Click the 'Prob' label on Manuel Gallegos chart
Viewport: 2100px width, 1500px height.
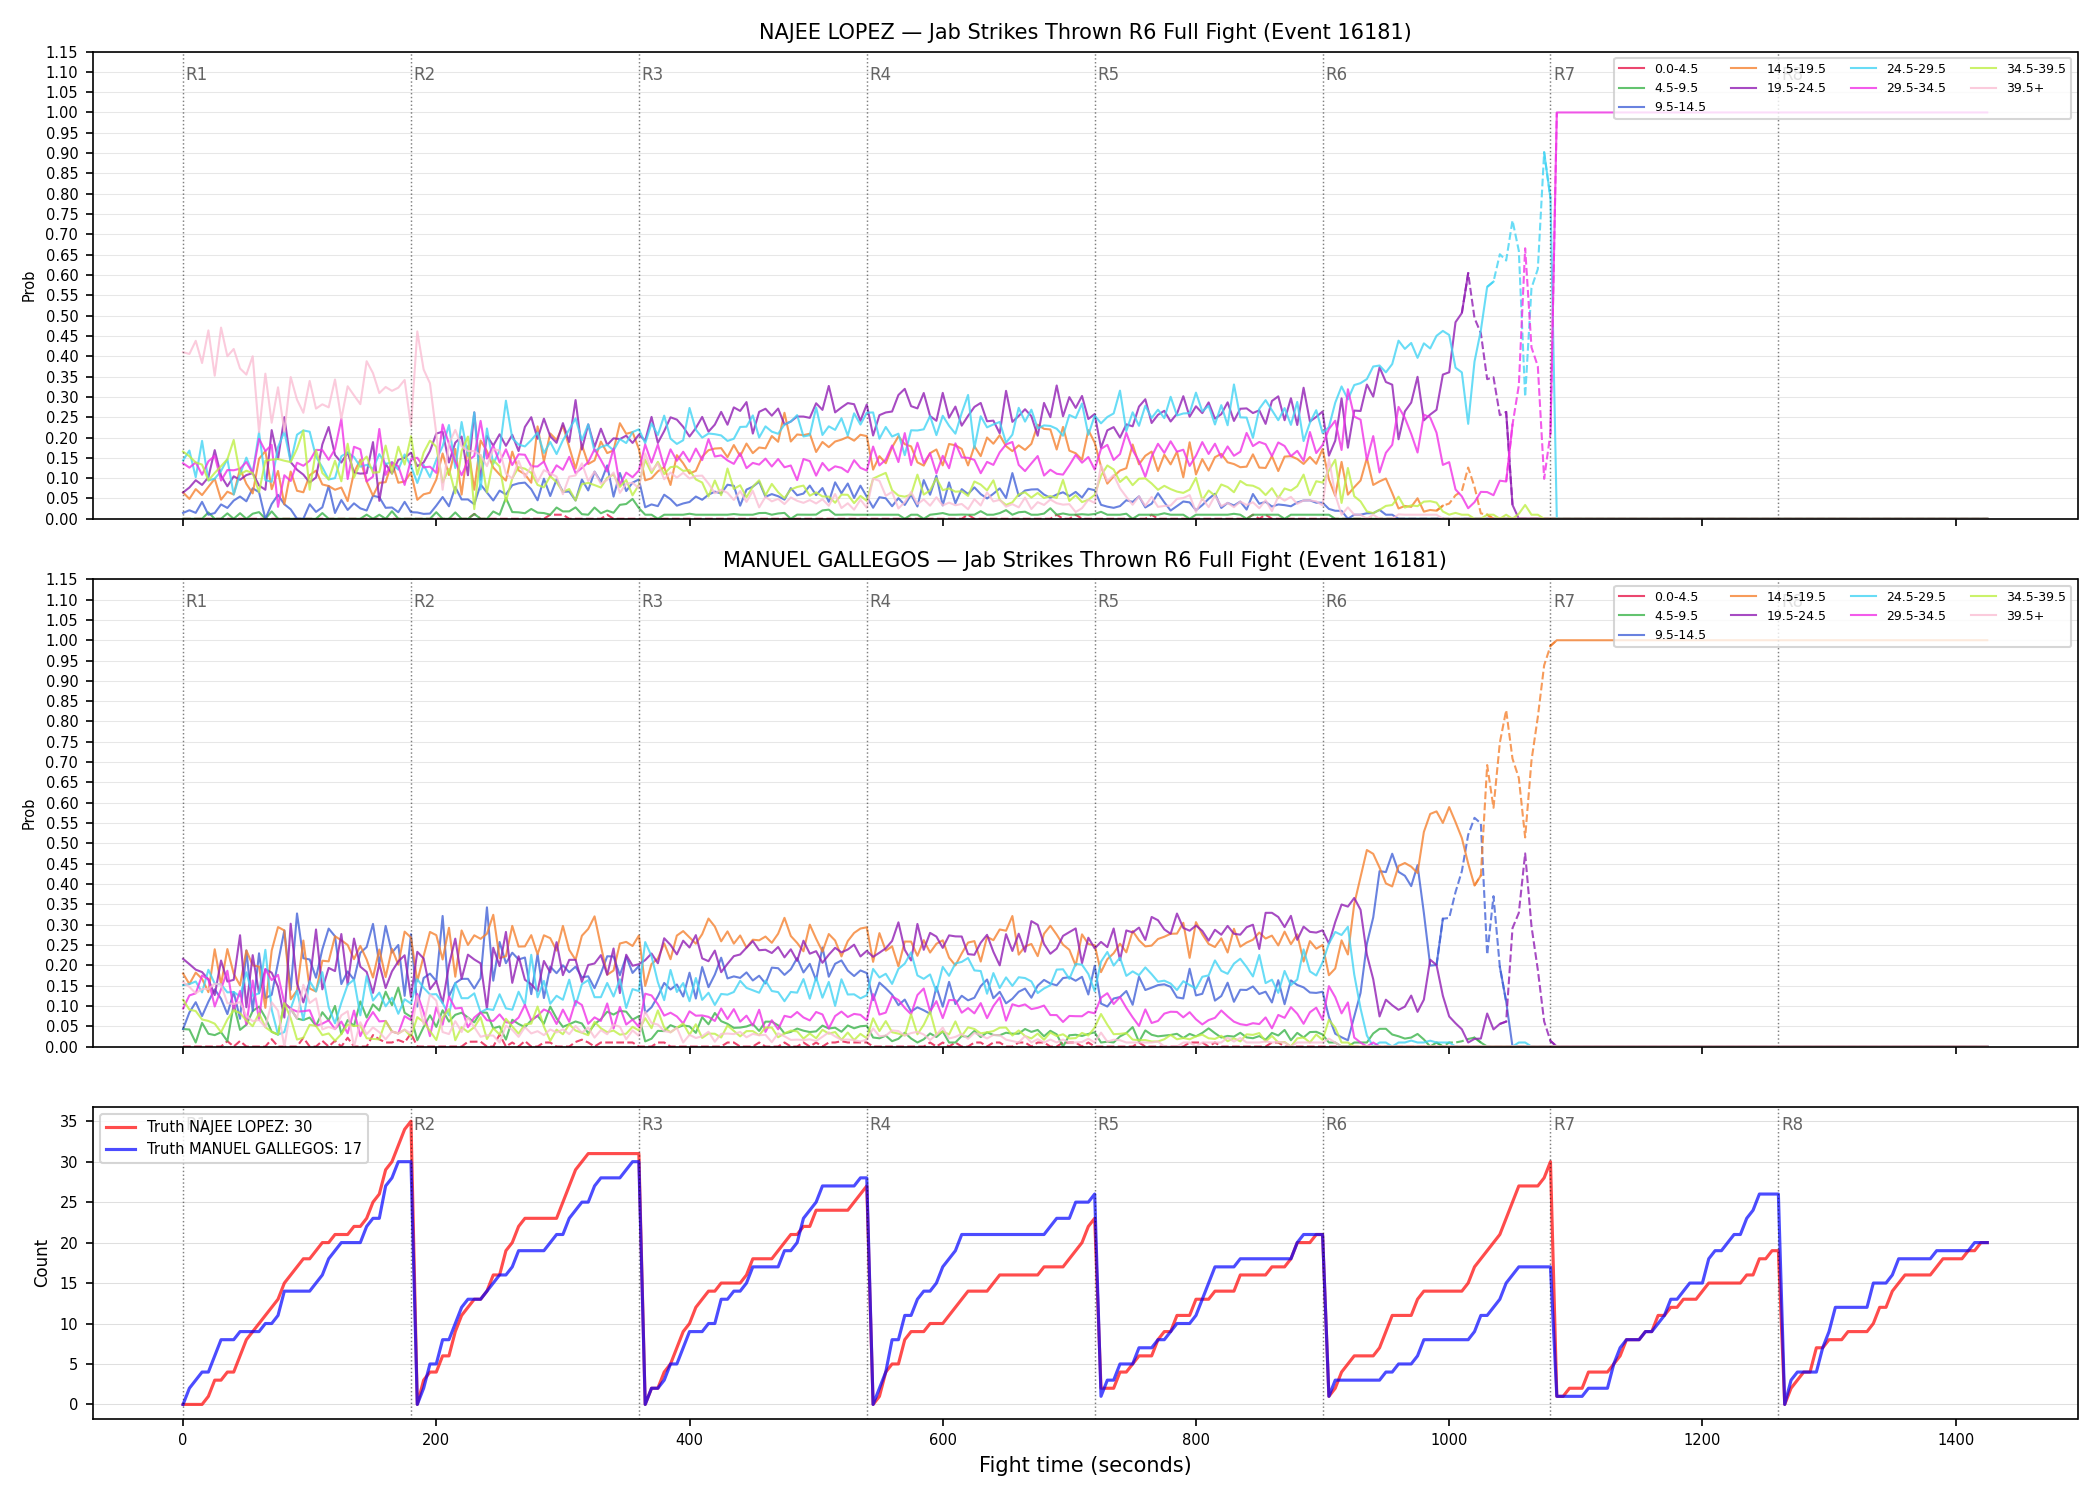tap(29, 814)
